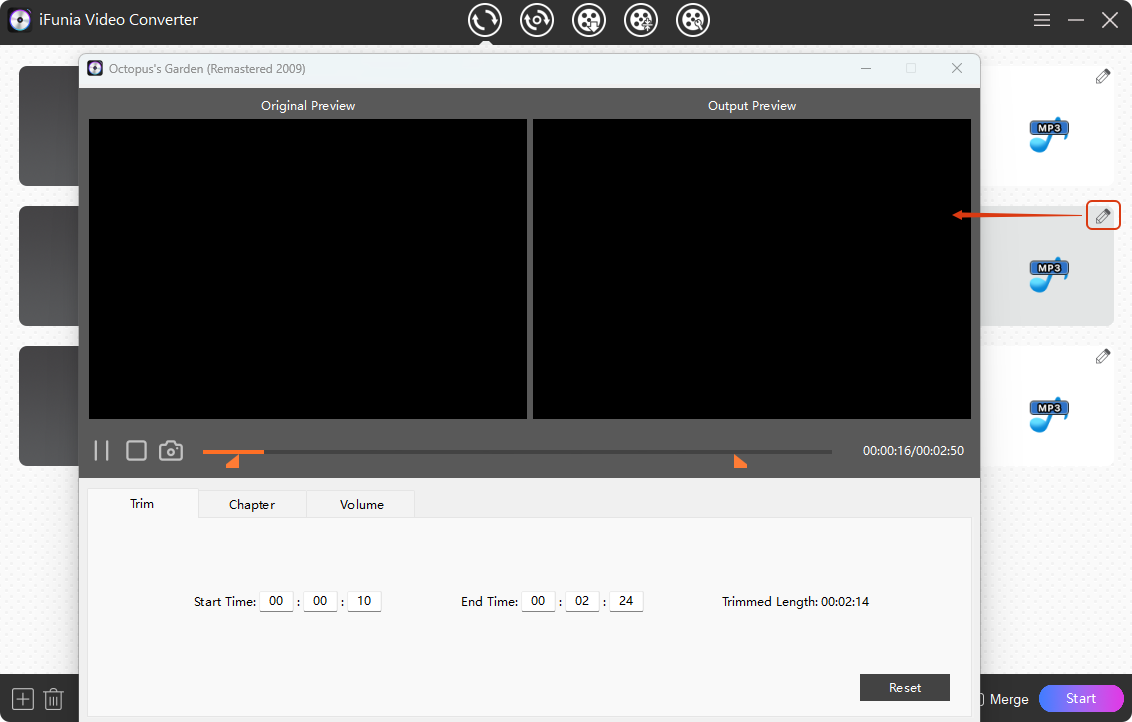The height and width of the screenshot is (722, 1132).
Task: Open the video toolbox mode icon
Action: click(x=693, y=20)
